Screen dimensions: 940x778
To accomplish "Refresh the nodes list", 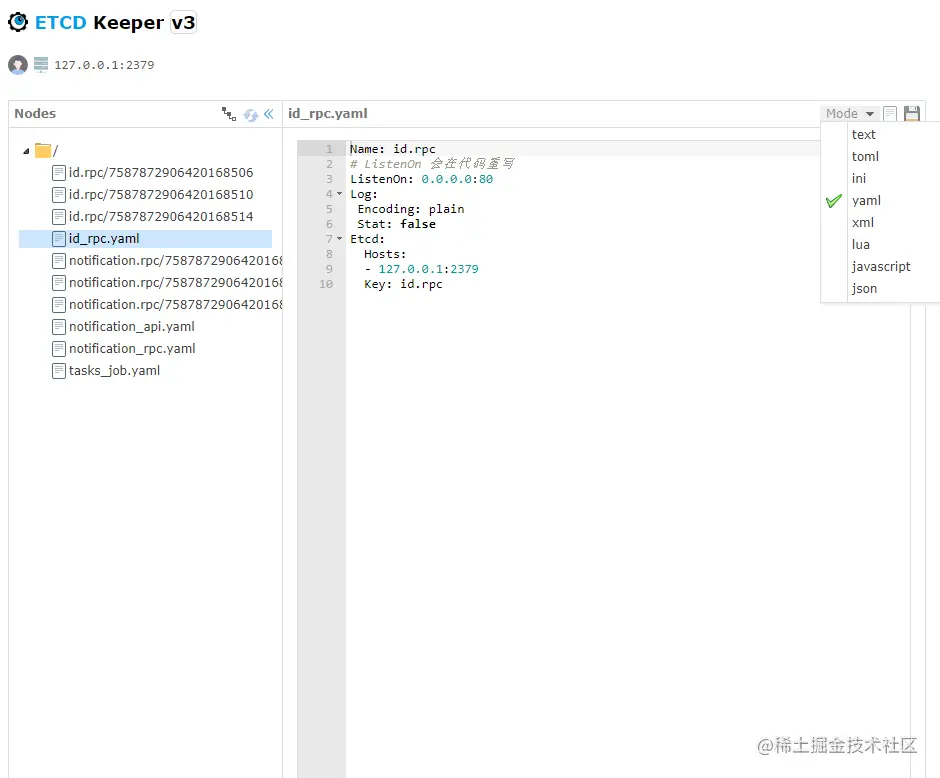I will [x=251, y=114].
